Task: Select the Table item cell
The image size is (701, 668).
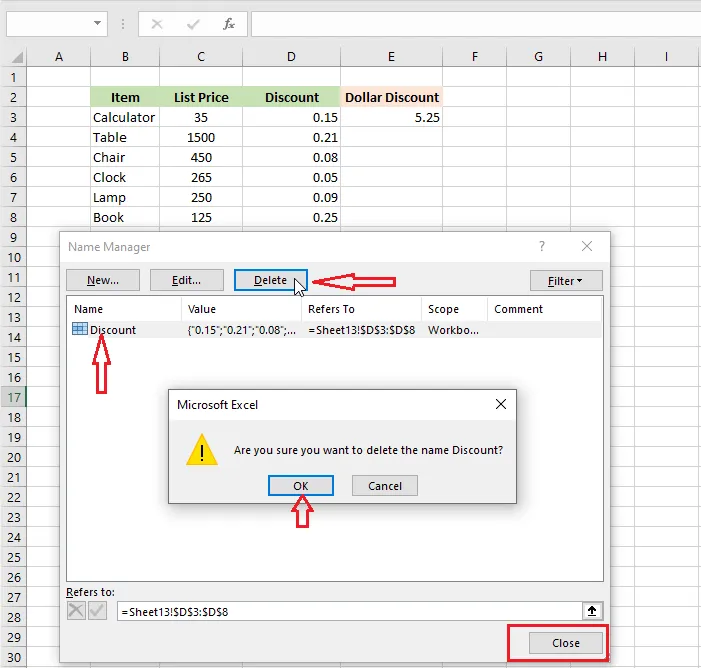Action: 125,137
